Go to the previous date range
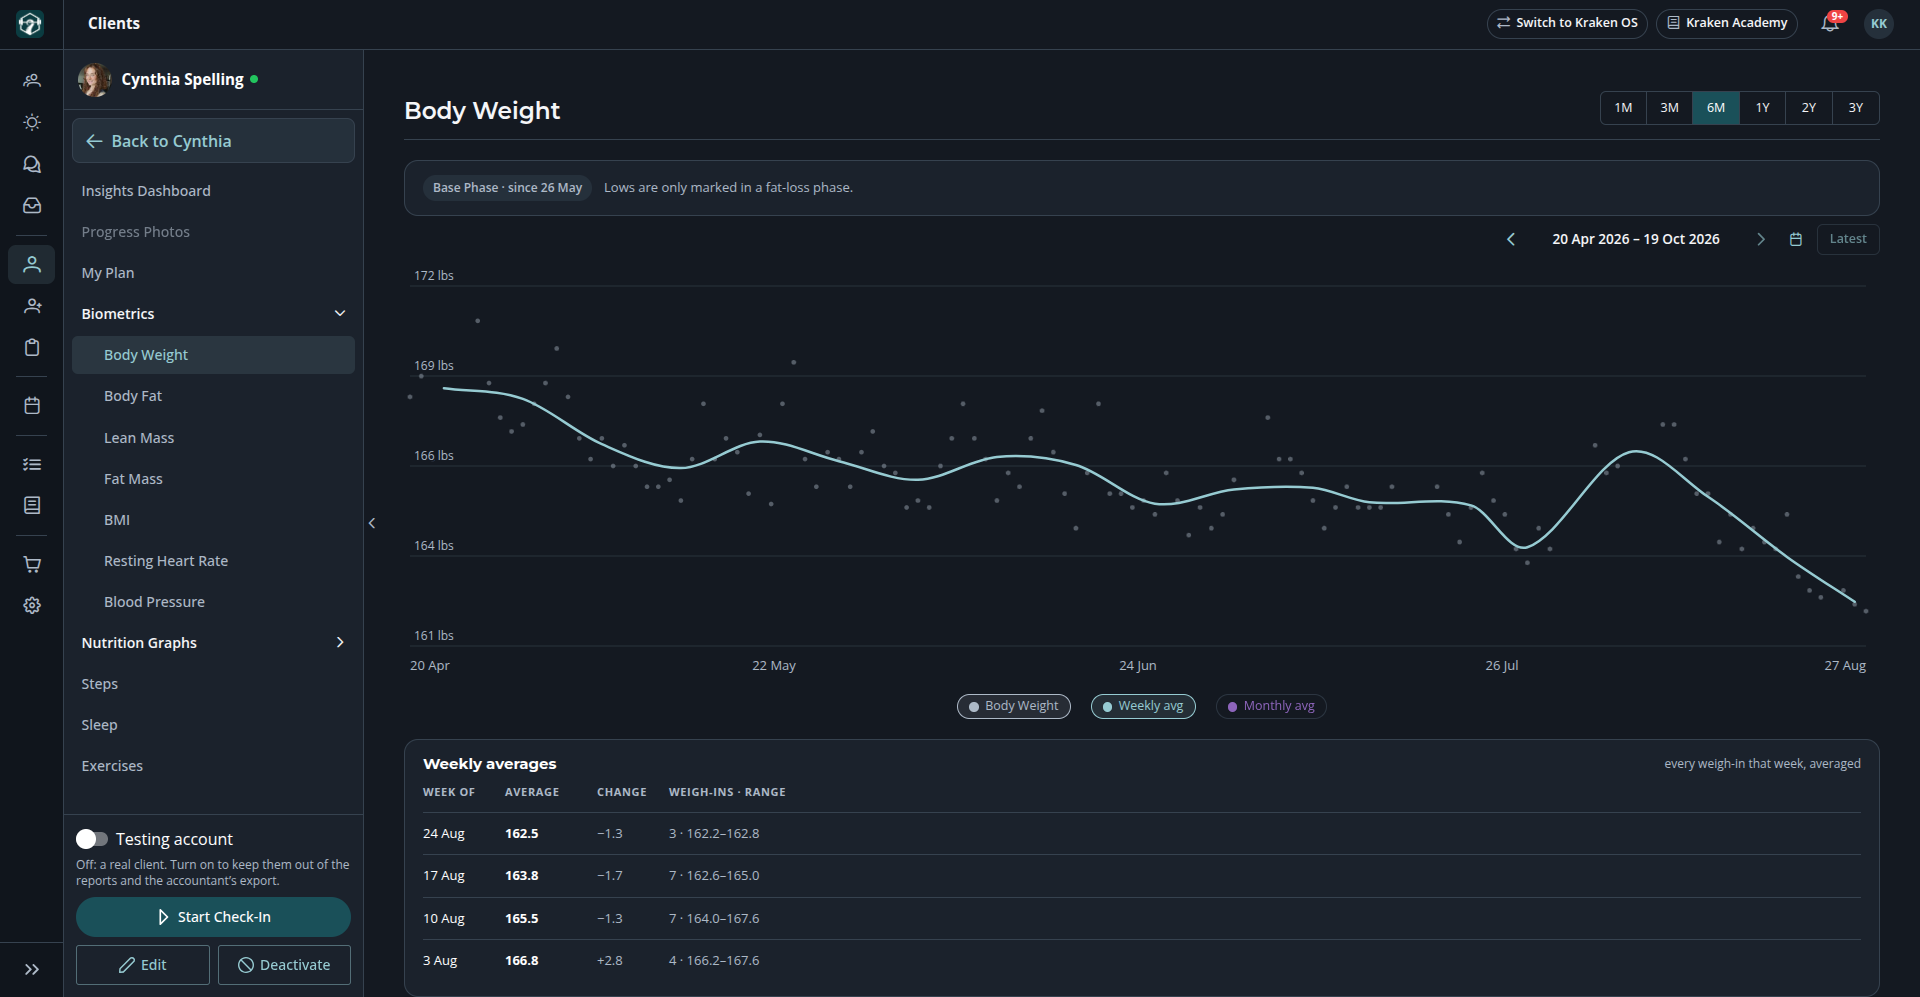The width and height of the screenshot is (1920, 997). (1511, 239)
